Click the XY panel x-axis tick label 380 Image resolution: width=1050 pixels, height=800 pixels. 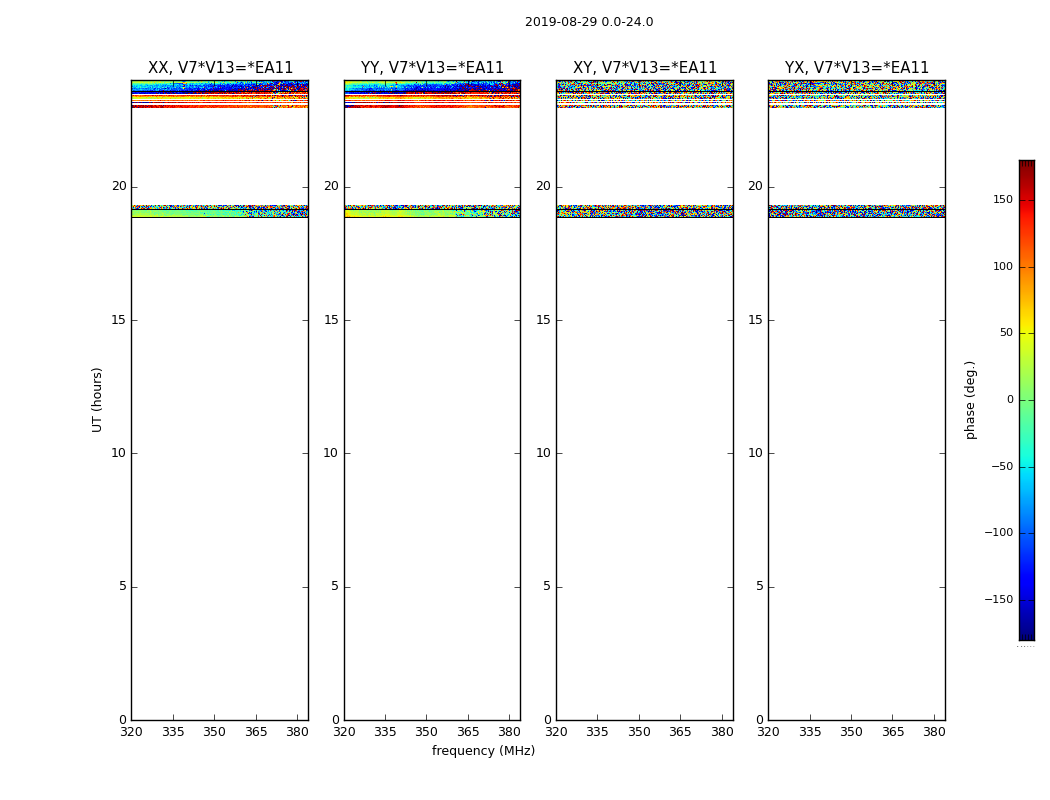click(722, 732)
